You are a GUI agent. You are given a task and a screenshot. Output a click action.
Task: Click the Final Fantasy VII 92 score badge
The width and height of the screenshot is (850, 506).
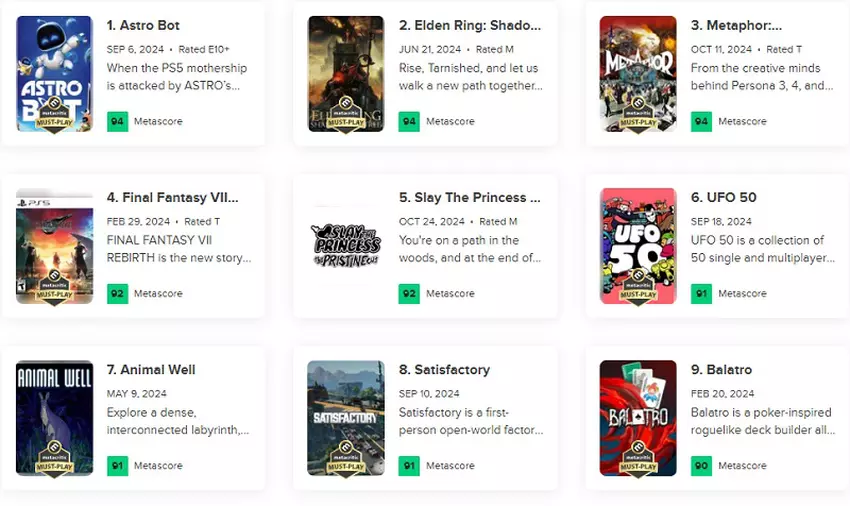click(118, 293)
